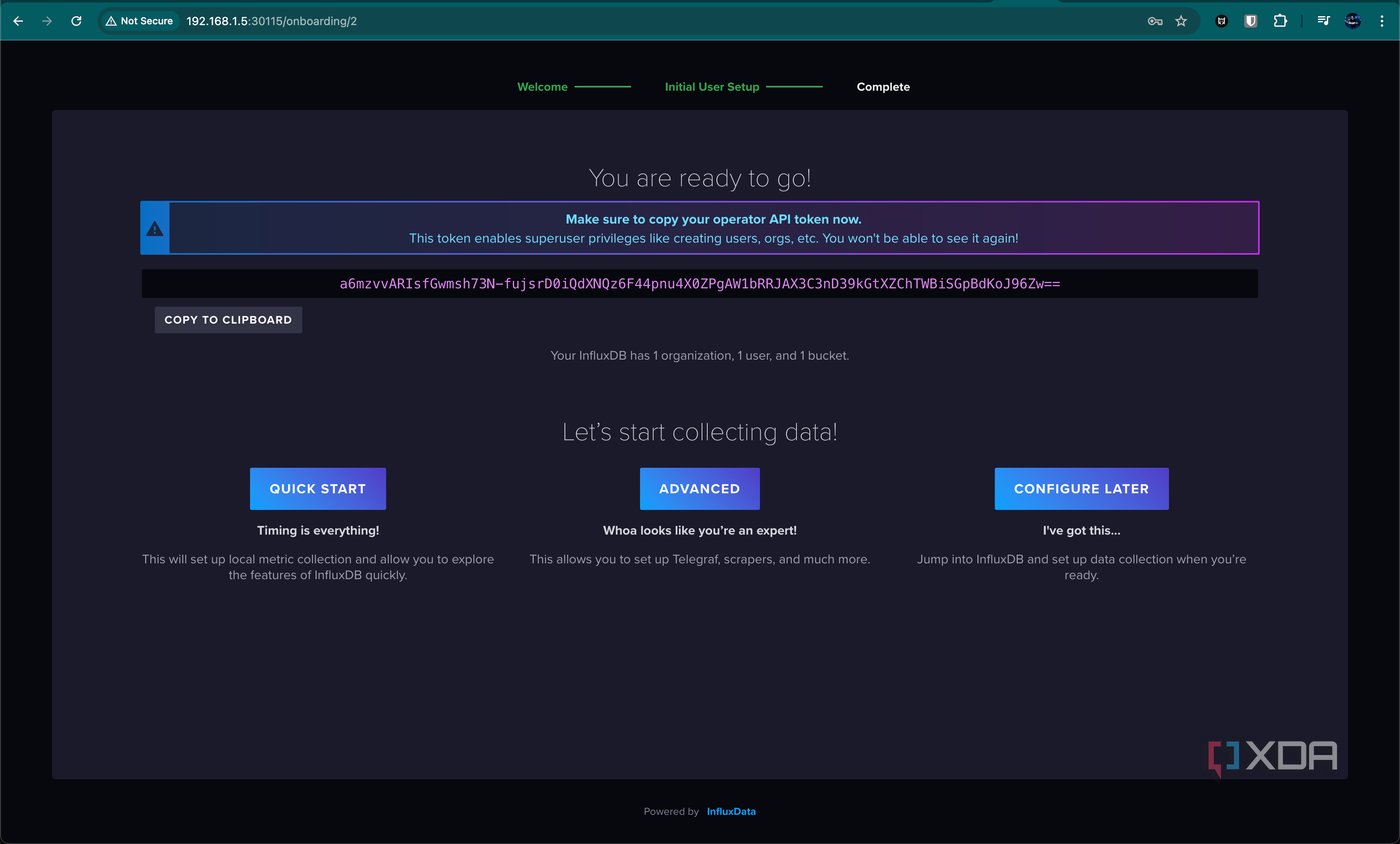Click the superuser privileges warning sentence

(713, 239)
